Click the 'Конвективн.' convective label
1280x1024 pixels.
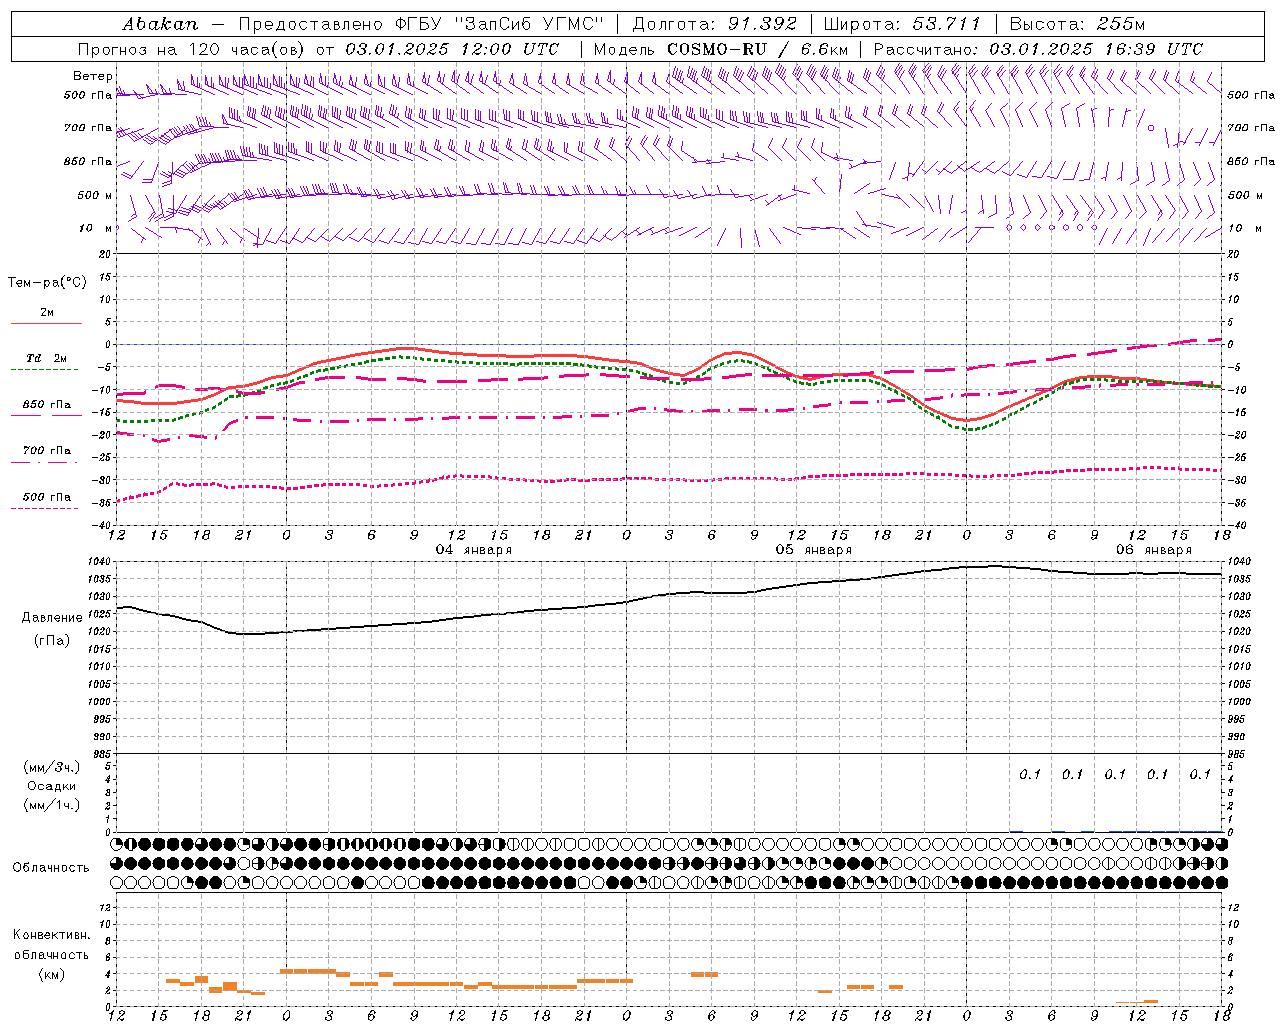point(51,935)
